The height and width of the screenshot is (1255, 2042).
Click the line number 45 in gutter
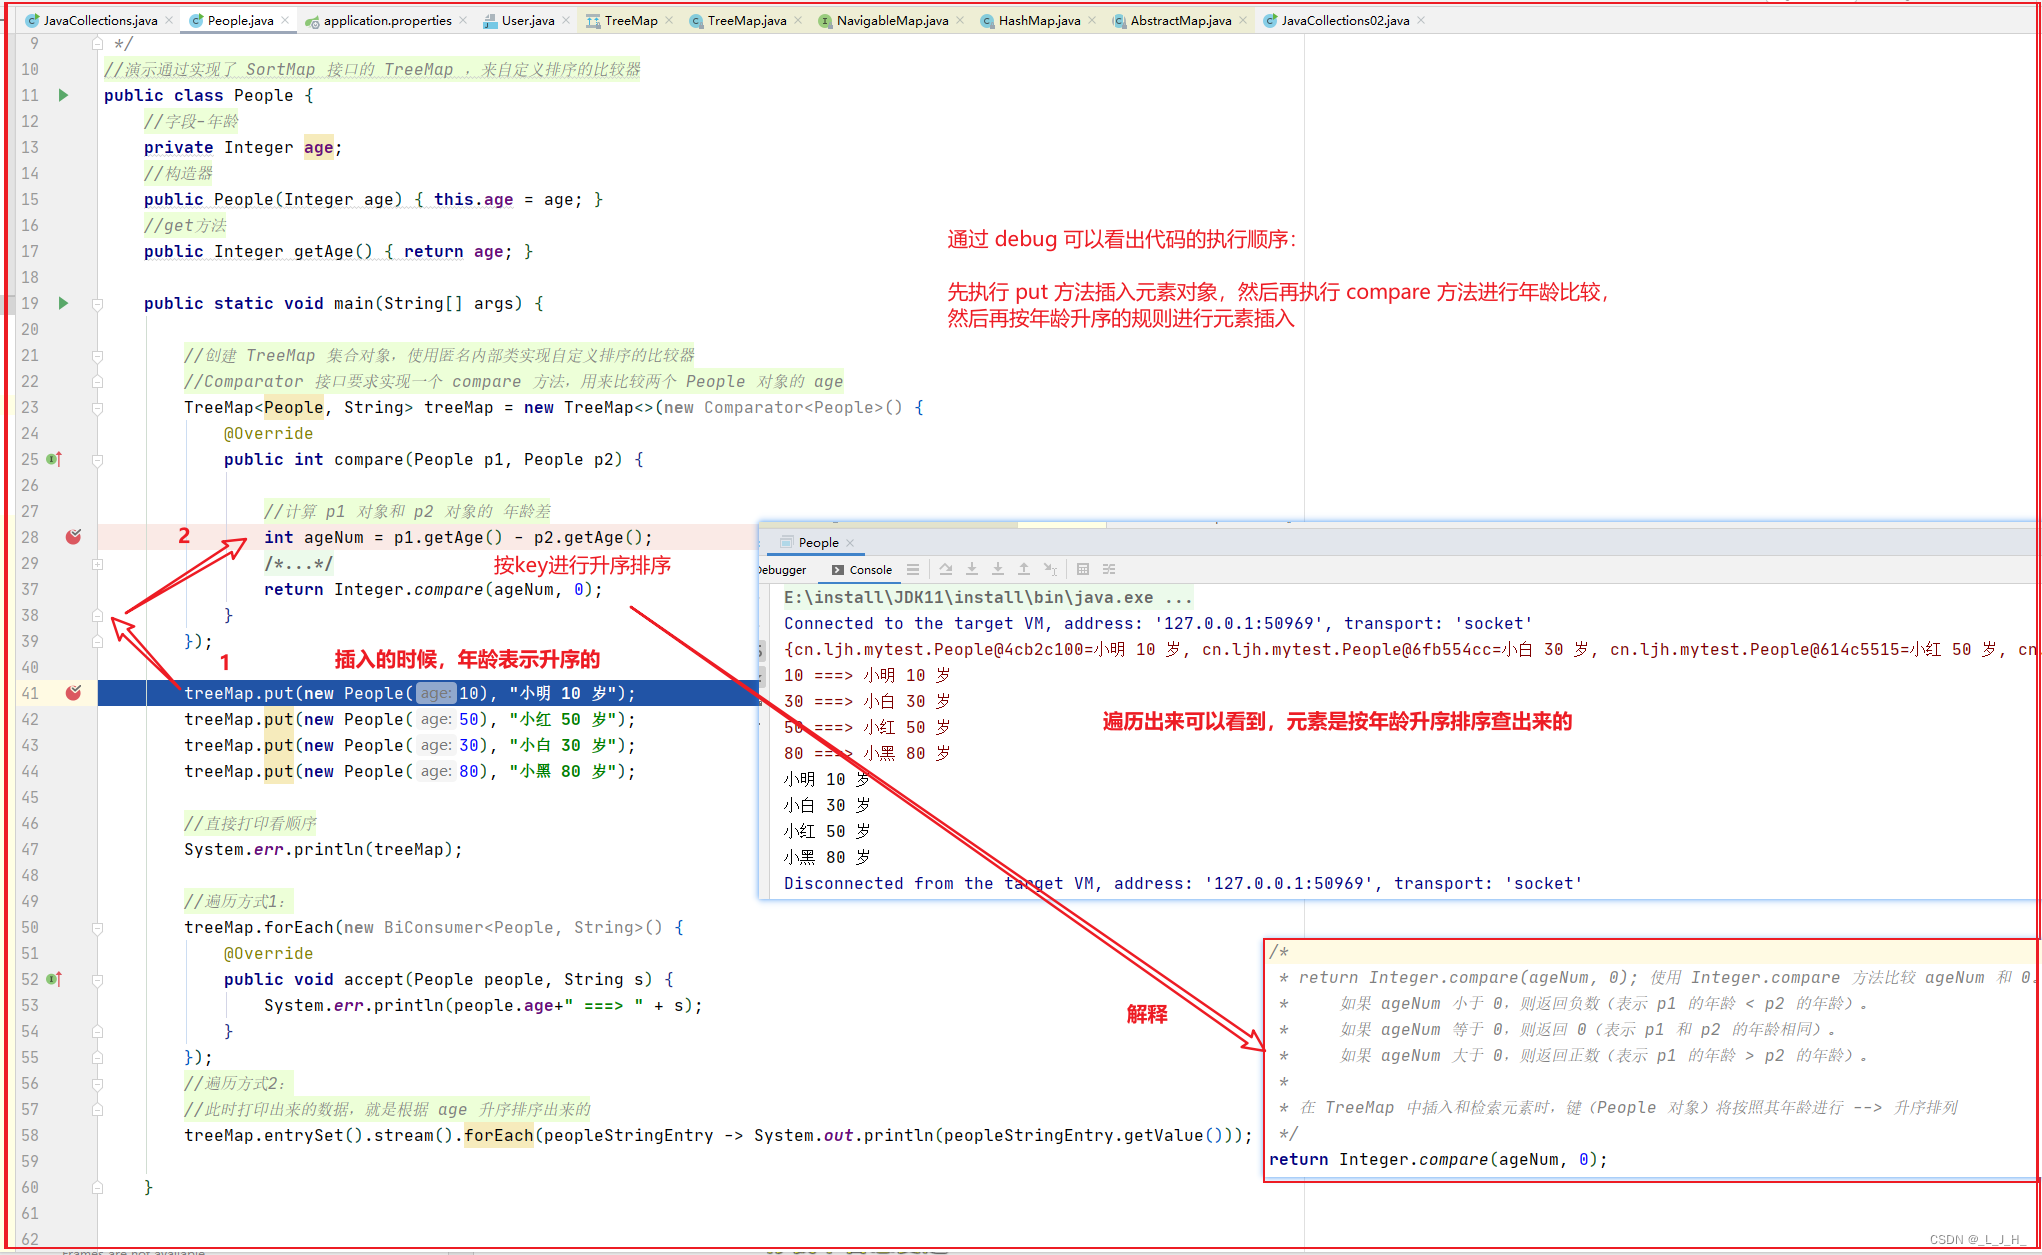[30, 797]
